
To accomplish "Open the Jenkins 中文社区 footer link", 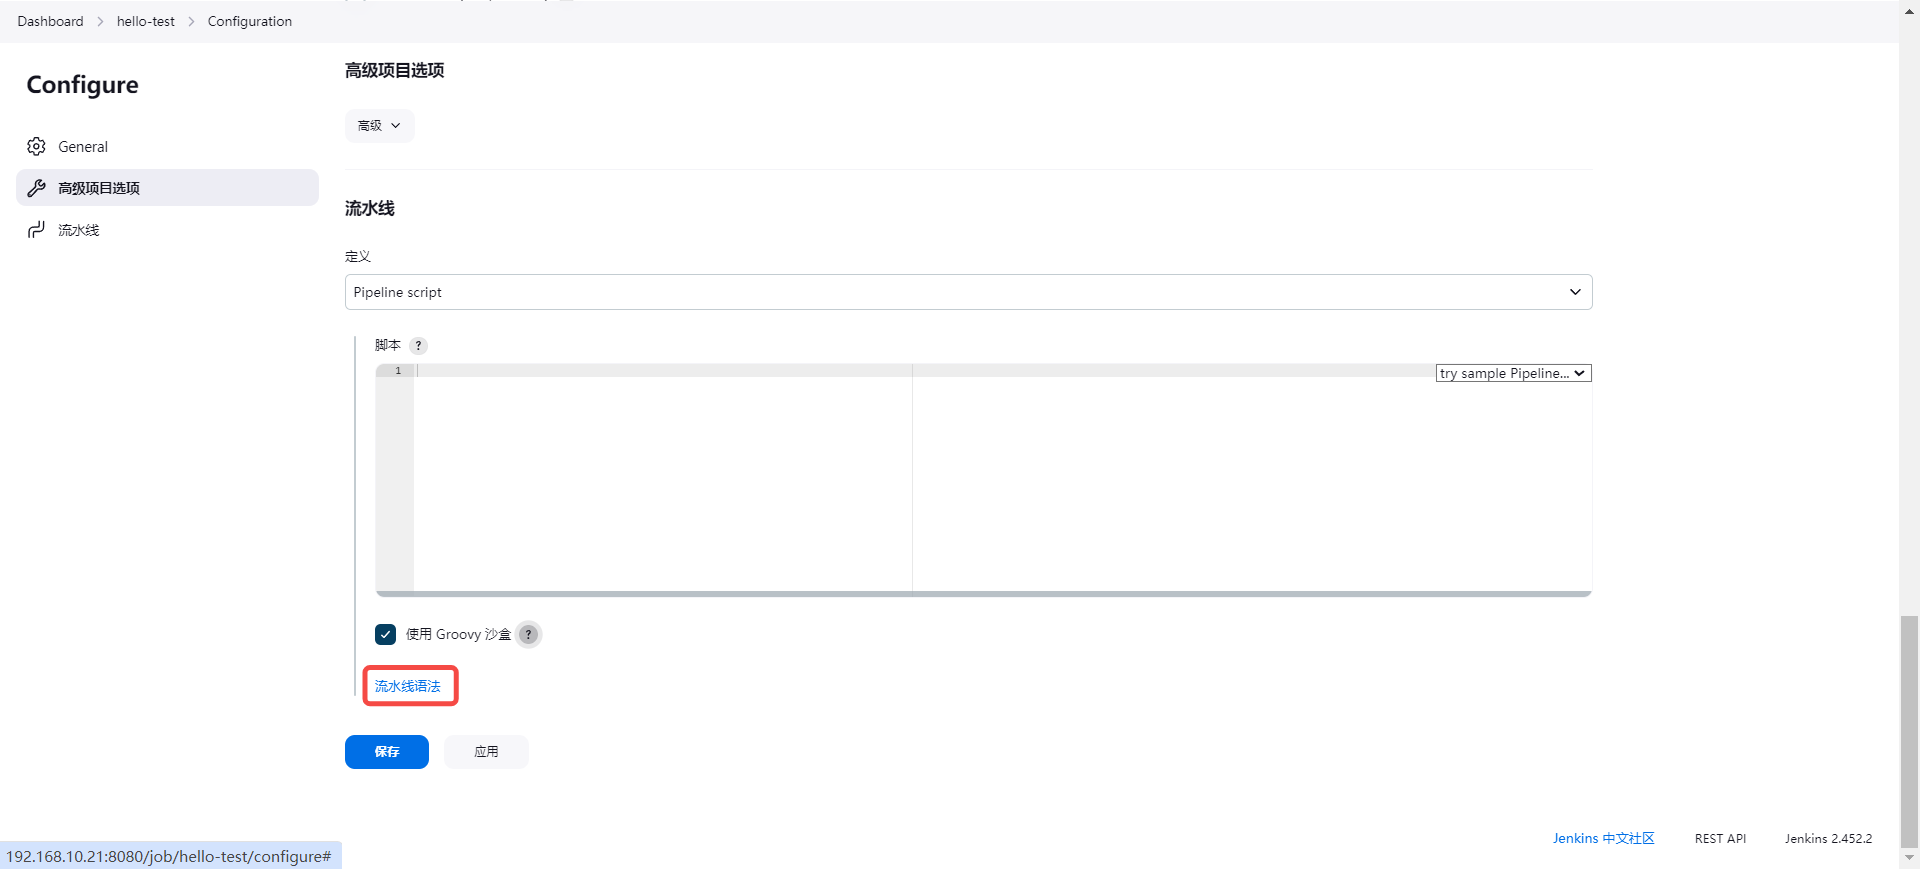I will click(1603, 839).
